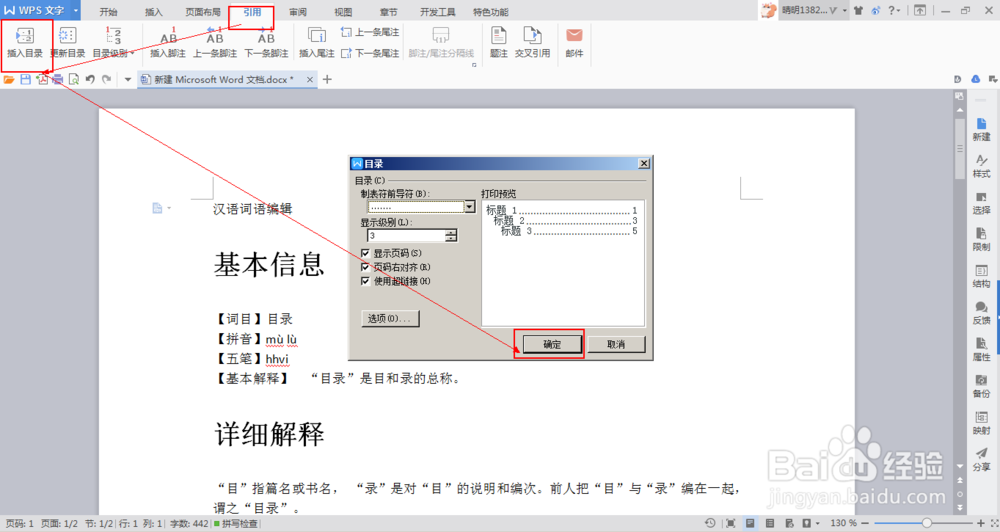Select the 引用 ribbon tab

(x=252, y=11)
